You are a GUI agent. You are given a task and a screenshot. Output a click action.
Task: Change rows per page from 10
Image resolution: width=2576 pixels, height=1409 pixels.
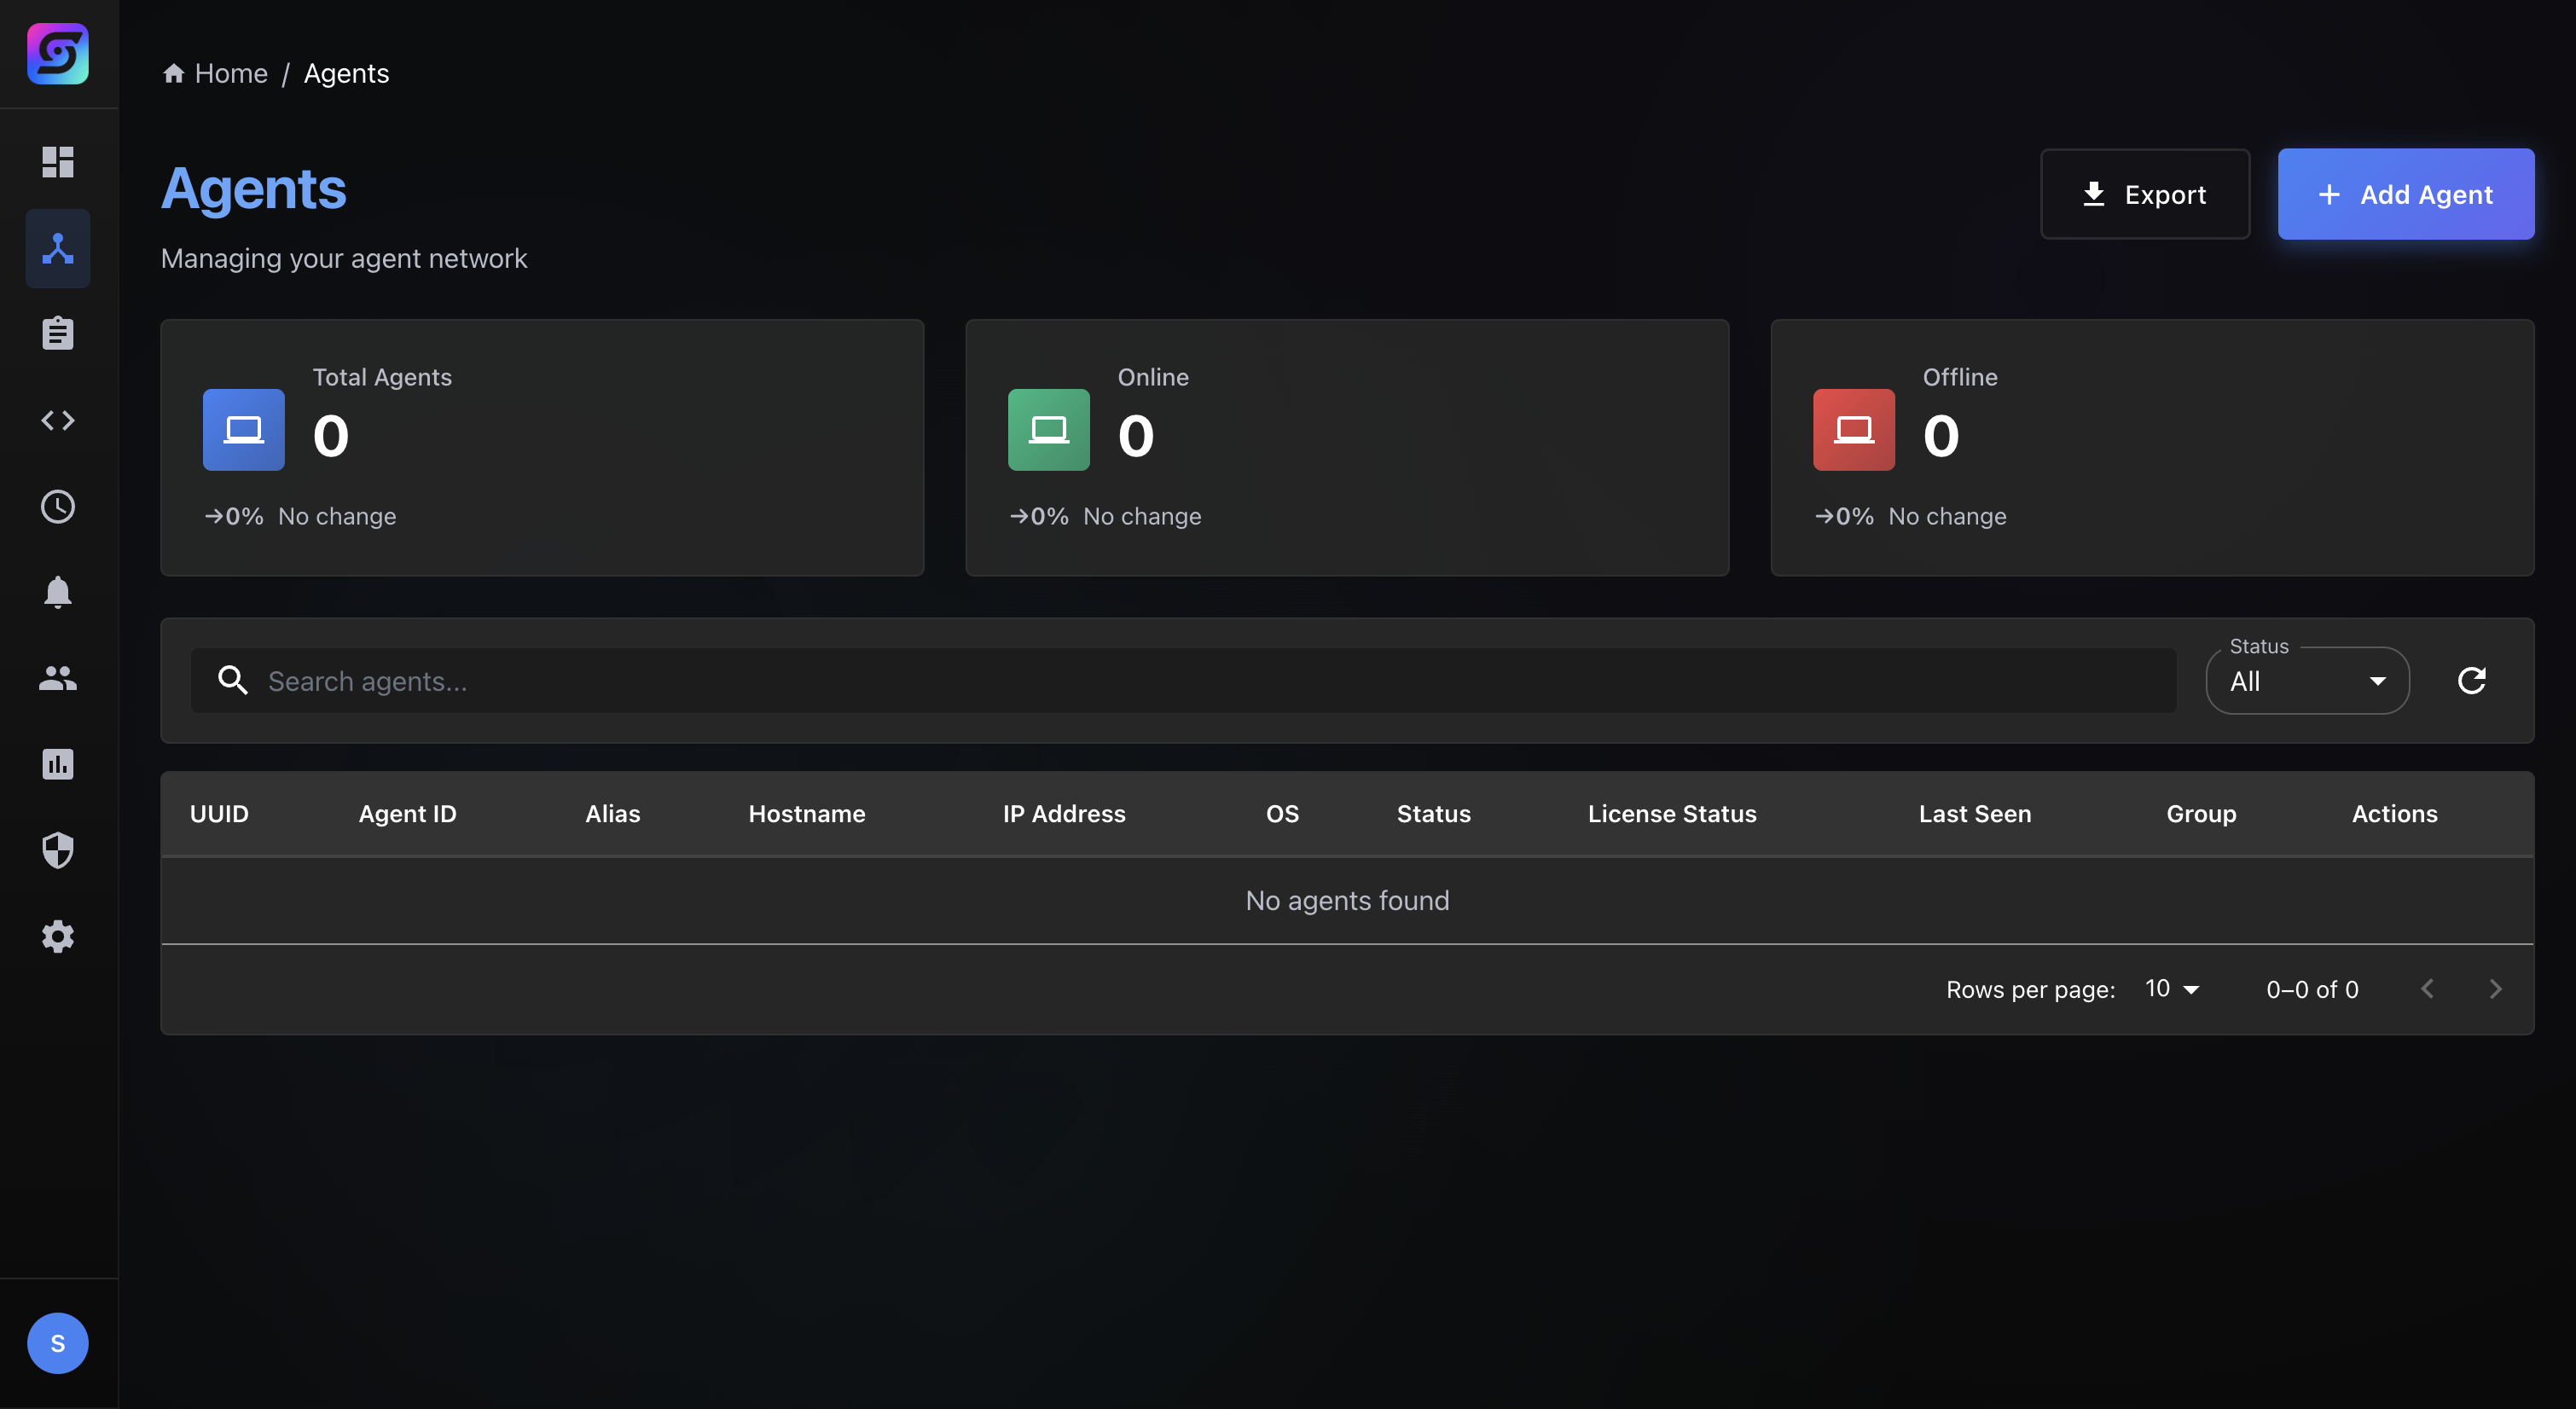tap(2170, 989)
